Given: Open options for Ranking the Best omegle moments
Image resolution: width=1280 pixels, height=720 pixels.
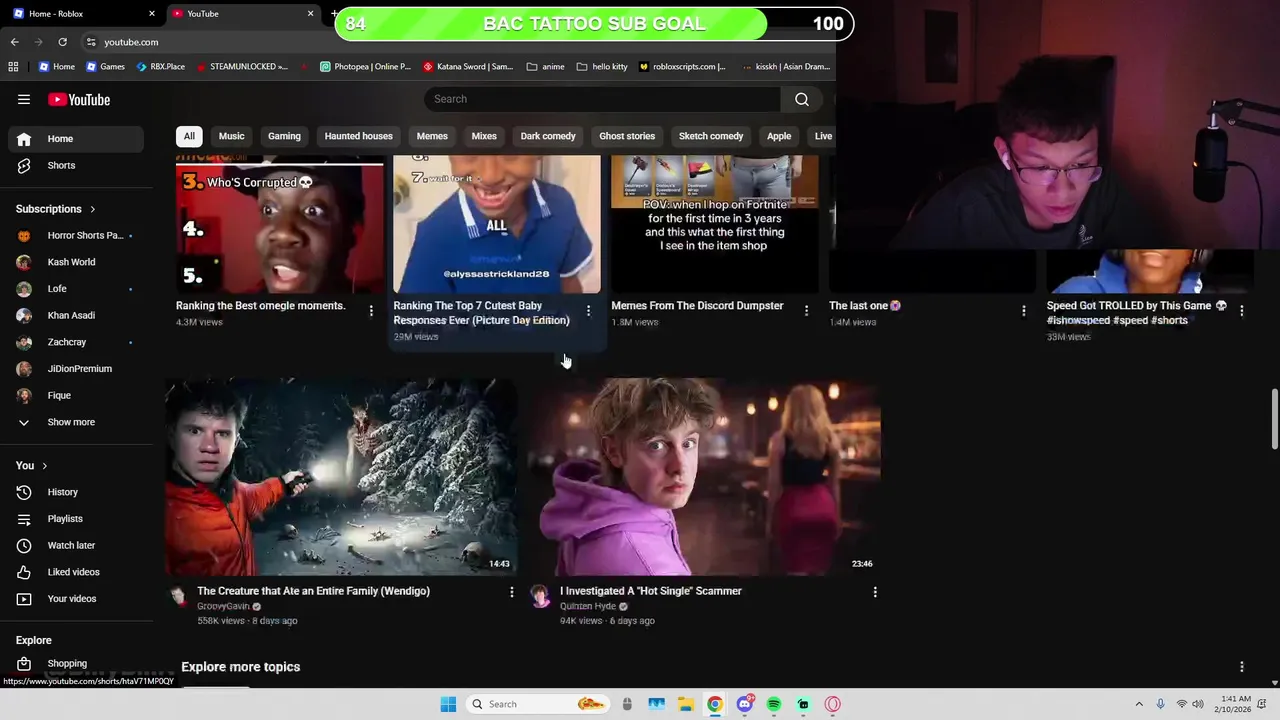Looking at the screenshot, I should point(371,311).
